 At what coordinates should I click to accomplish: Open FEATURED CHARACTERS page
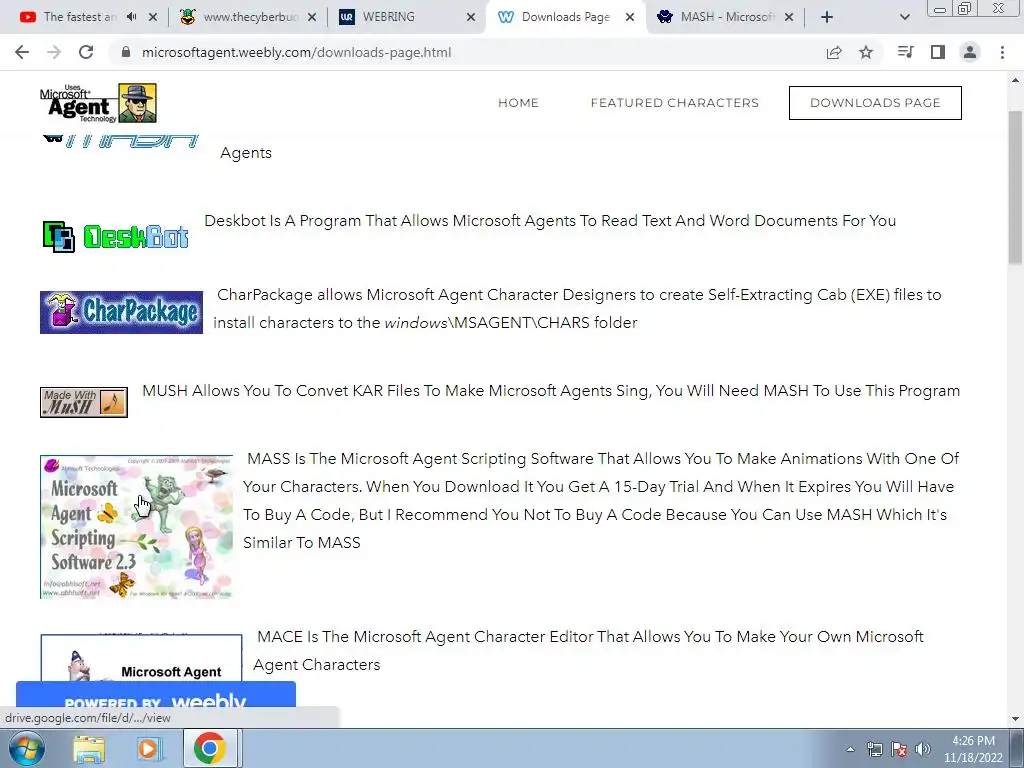(675, 103)
